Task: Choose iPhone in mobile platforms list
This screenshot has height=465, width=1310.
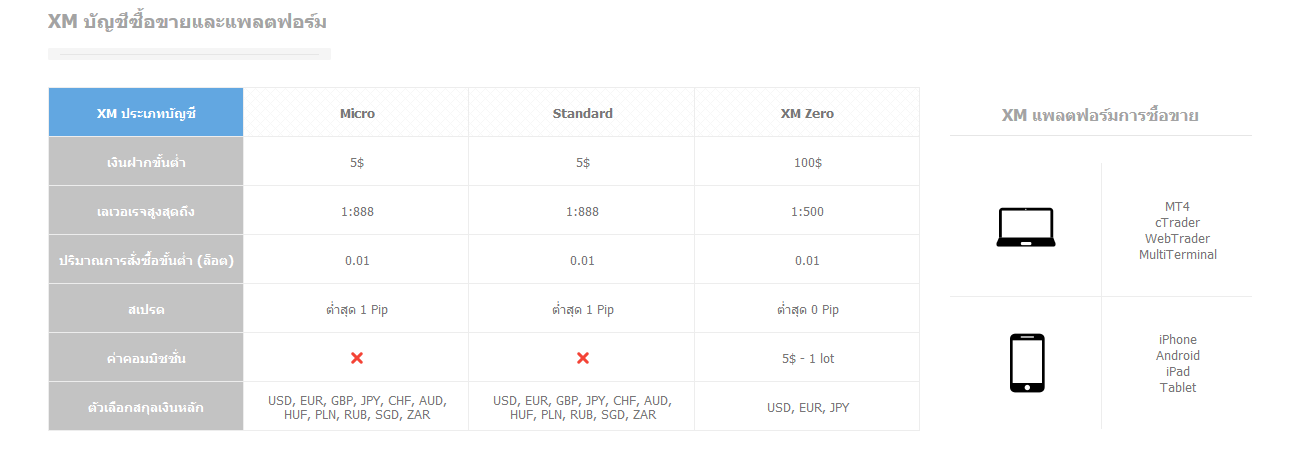Action: tap(1177, 340)
